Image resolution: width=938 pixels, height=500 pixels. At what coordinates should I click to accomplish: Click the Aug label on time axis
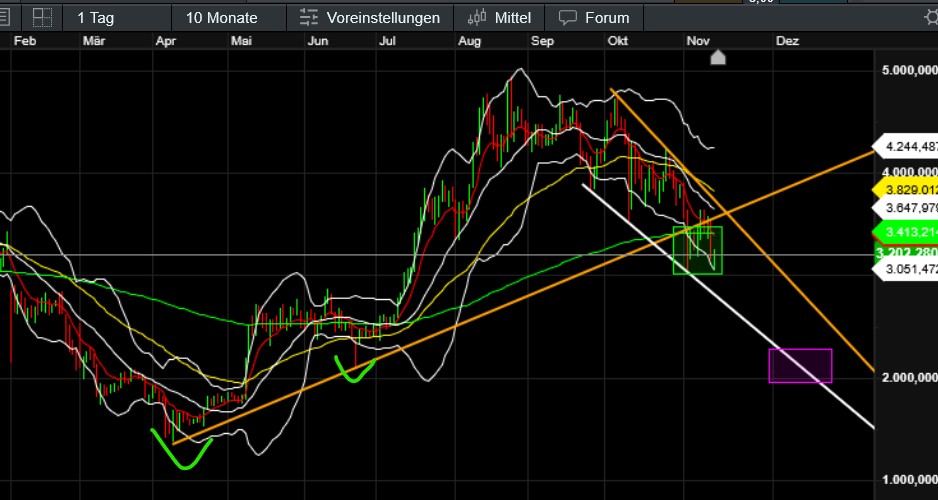coord(470,41)
